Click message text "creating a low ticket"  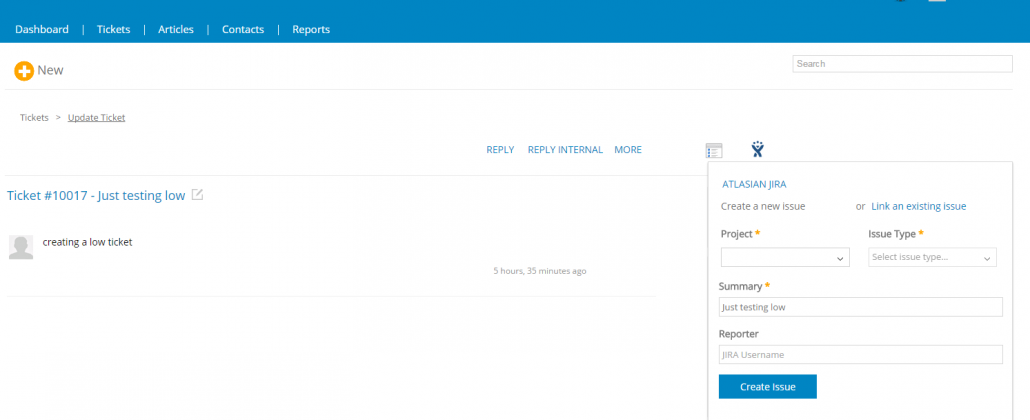[87, 242]
